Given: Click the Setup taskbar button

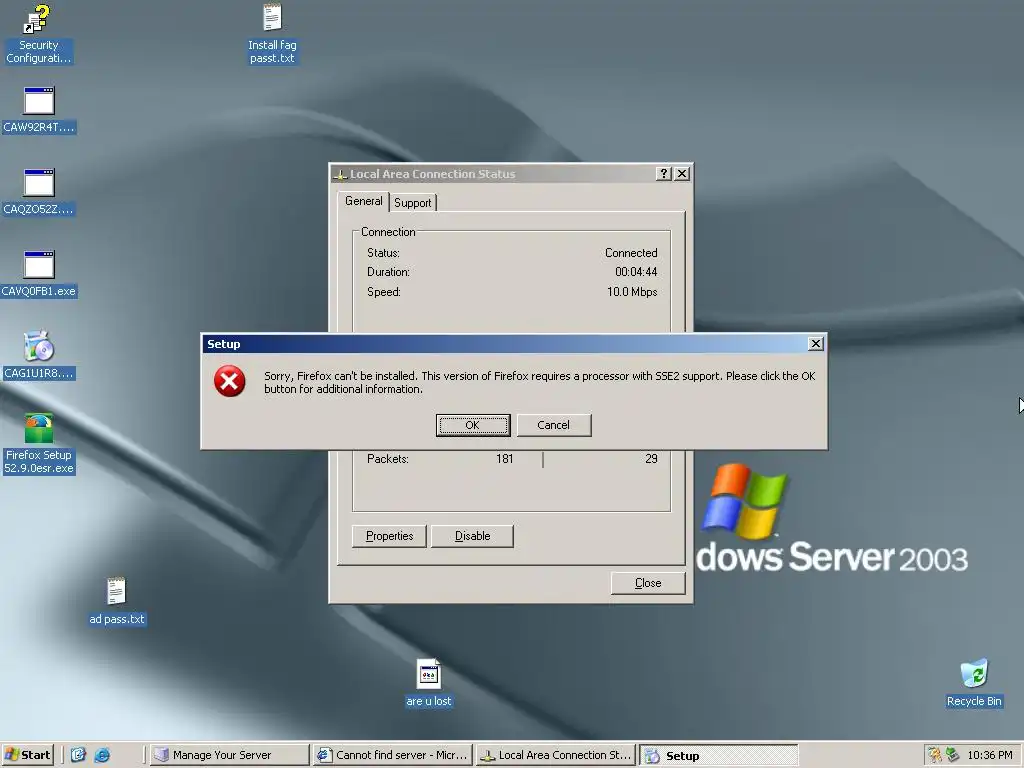Looking at the screenshot, I should (x=719, y=755).
